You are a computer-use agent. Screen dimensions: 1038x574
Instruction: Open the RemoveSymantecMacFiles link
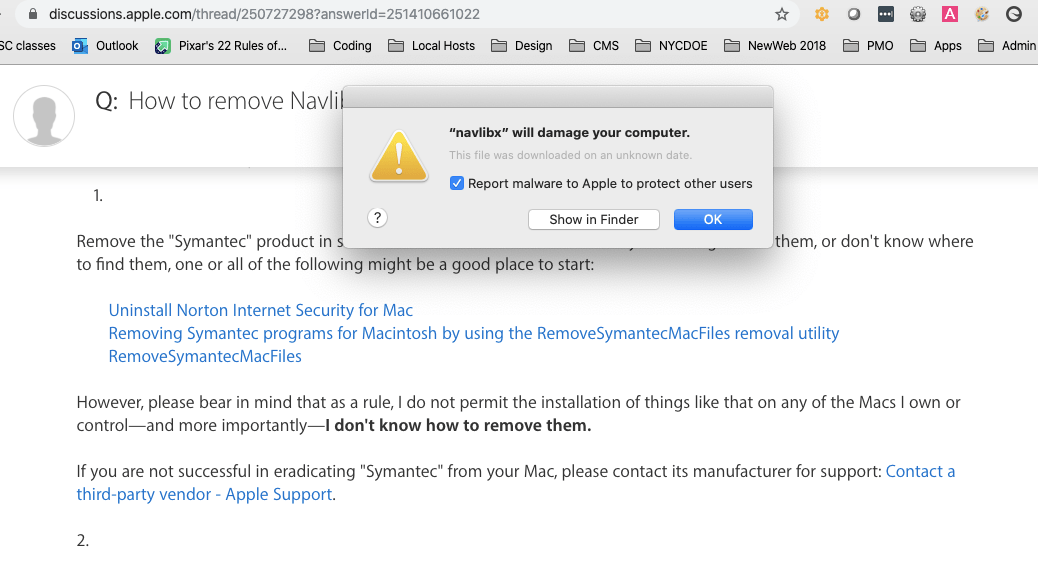tap(205, 356)
